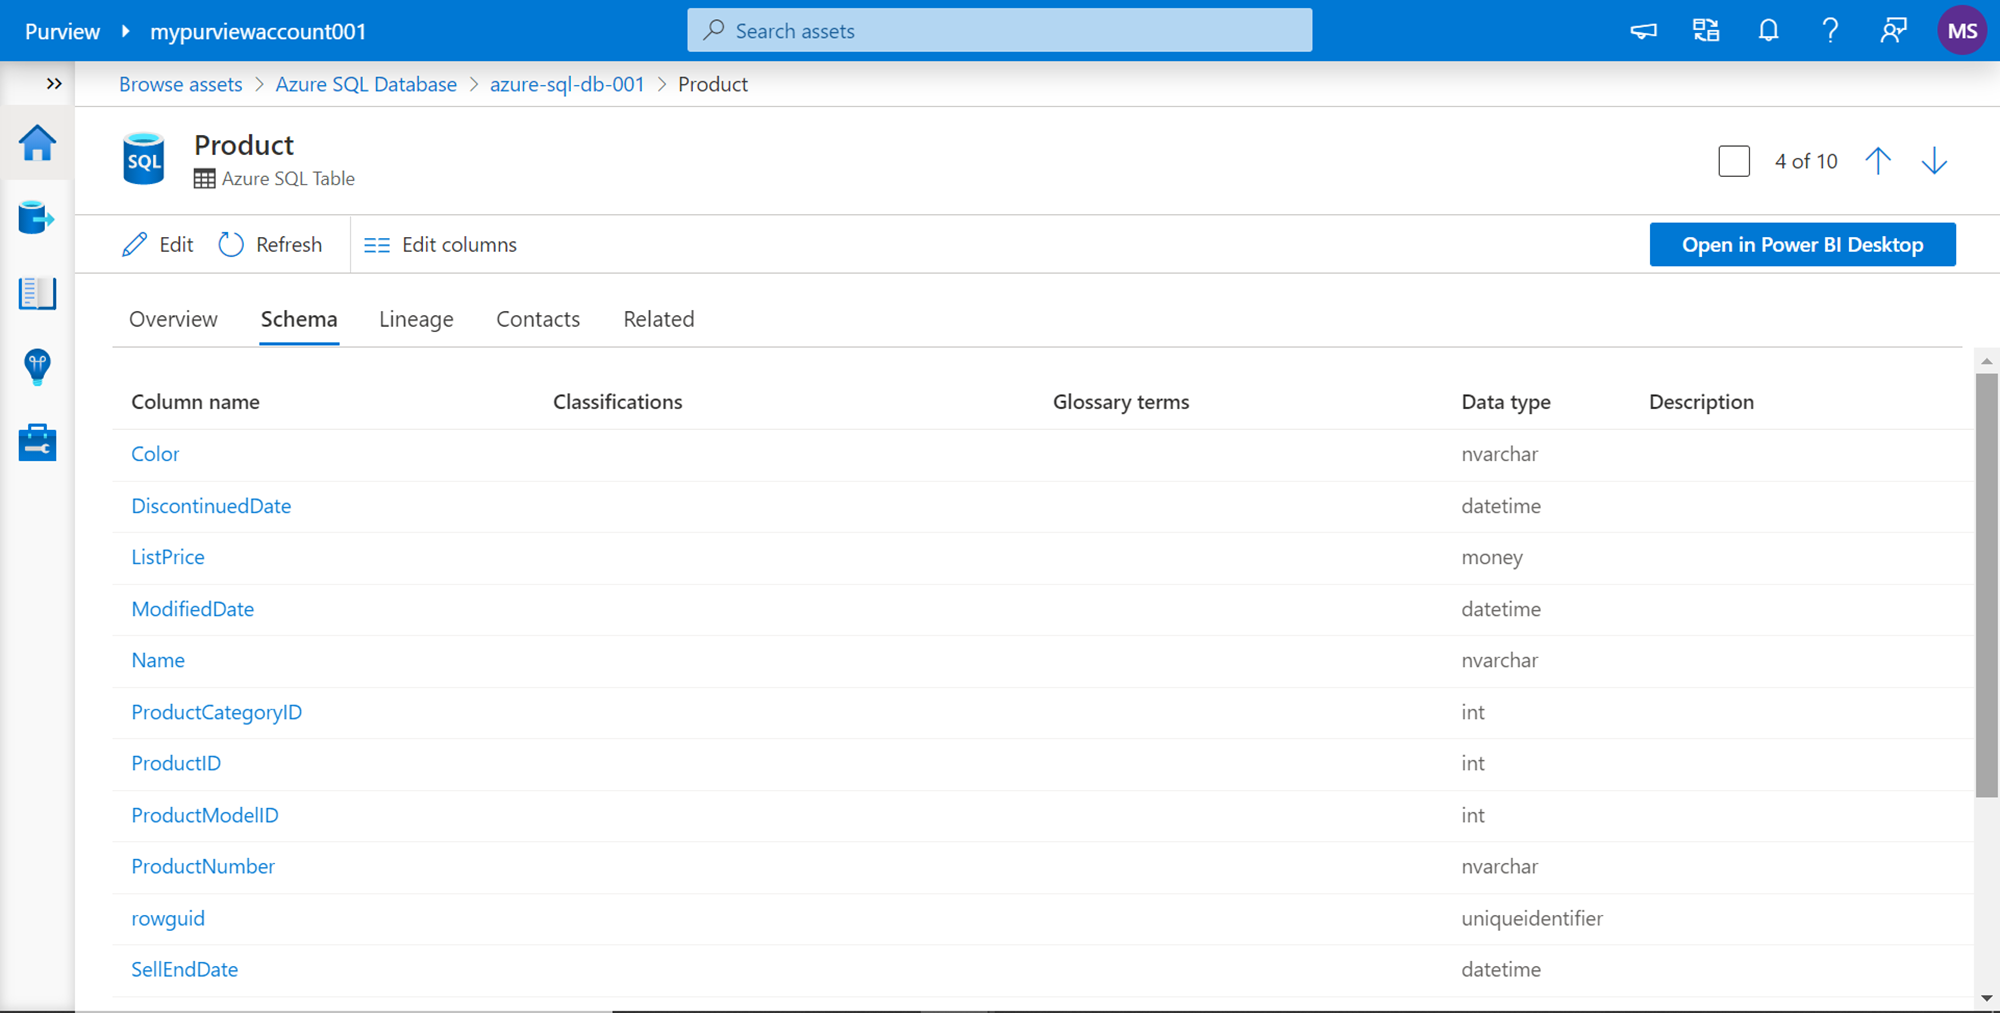Open the Color column link
2000x1013 pixels.
click(x=155, y=454)
